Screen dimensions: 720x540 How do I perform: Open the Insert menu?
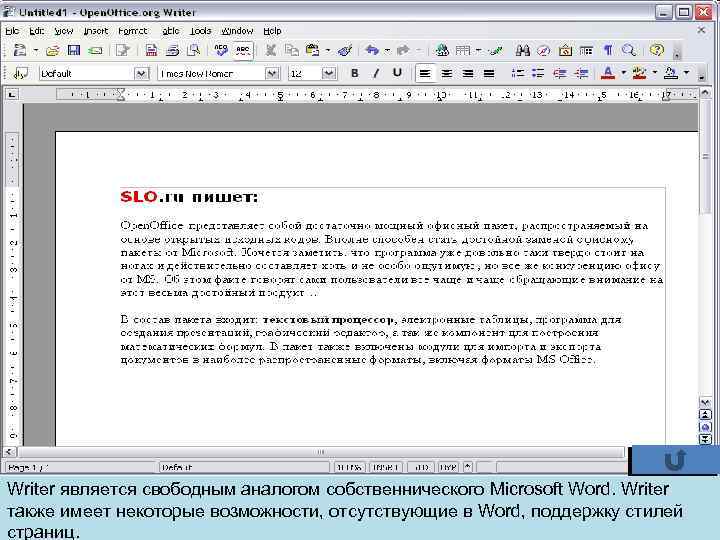coord(96,31)
